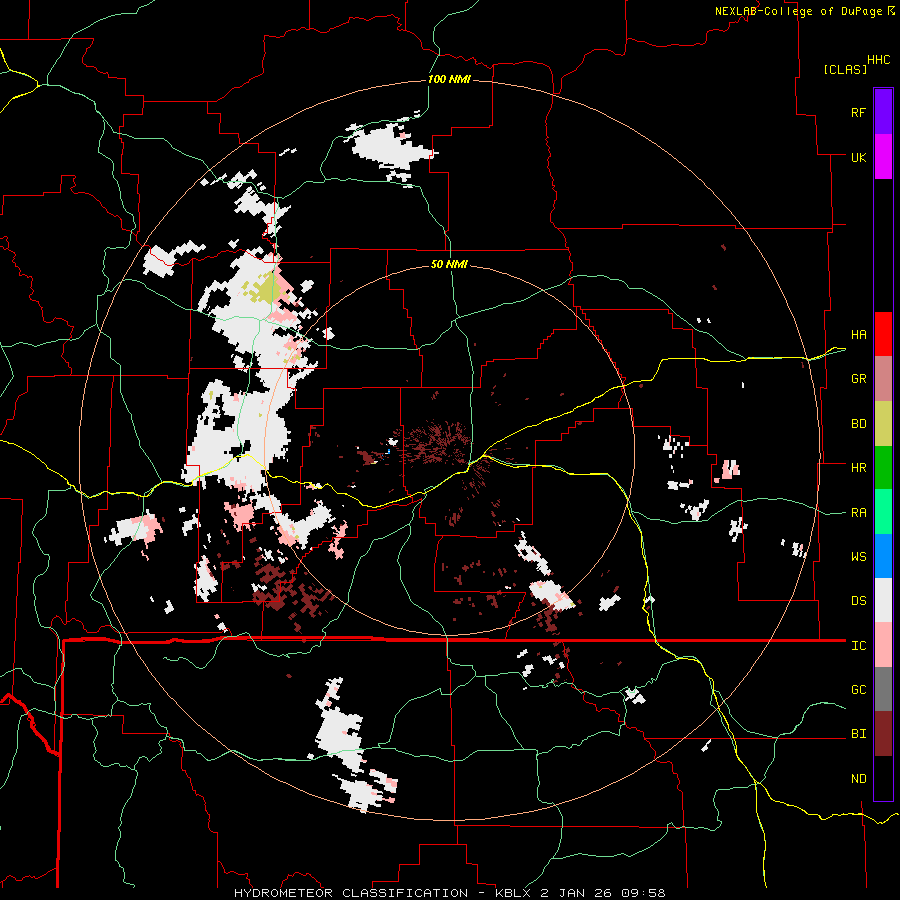The width and height of the screenshot is (900, 900).
Task: Select the IC pink legend swatch
Action: 883,645
